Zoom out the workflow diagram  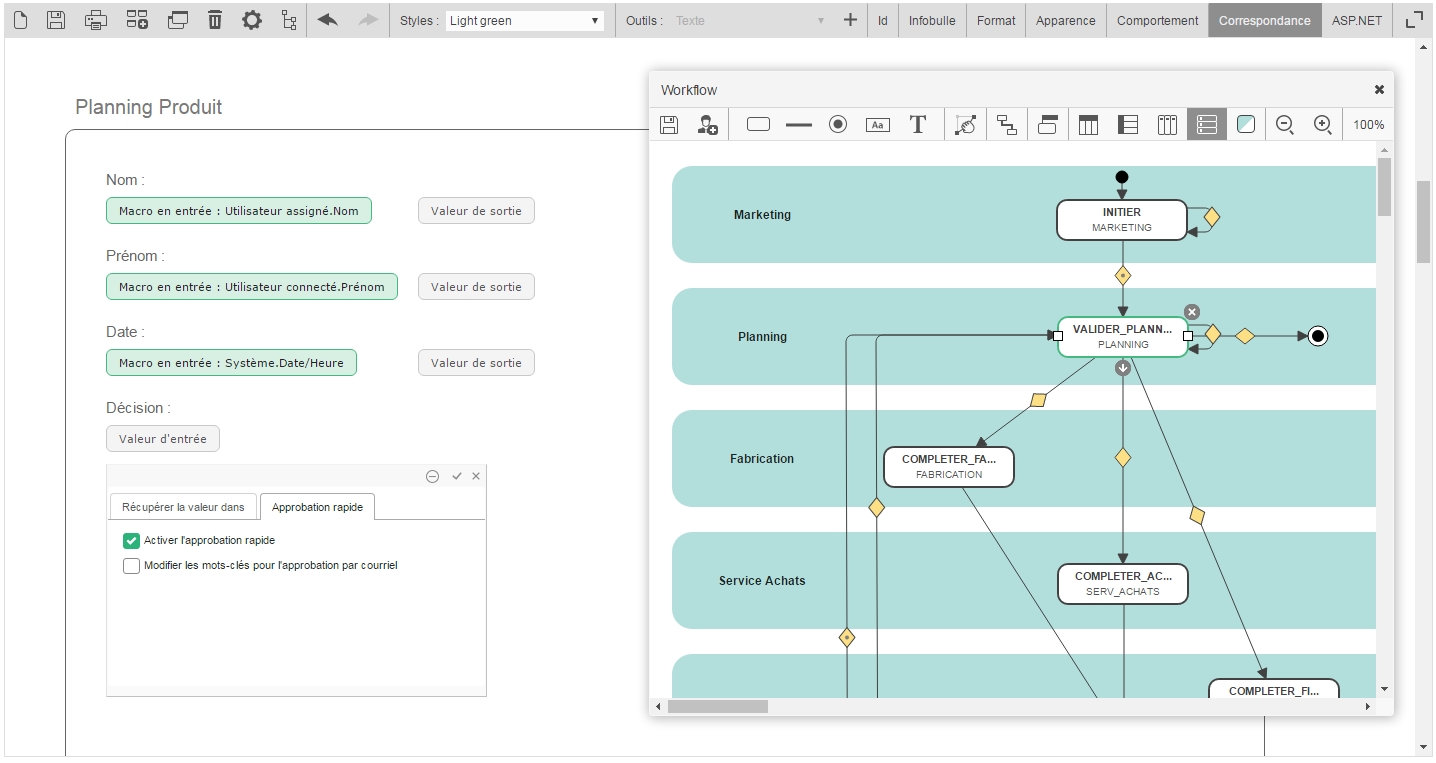coord(1285,125)
